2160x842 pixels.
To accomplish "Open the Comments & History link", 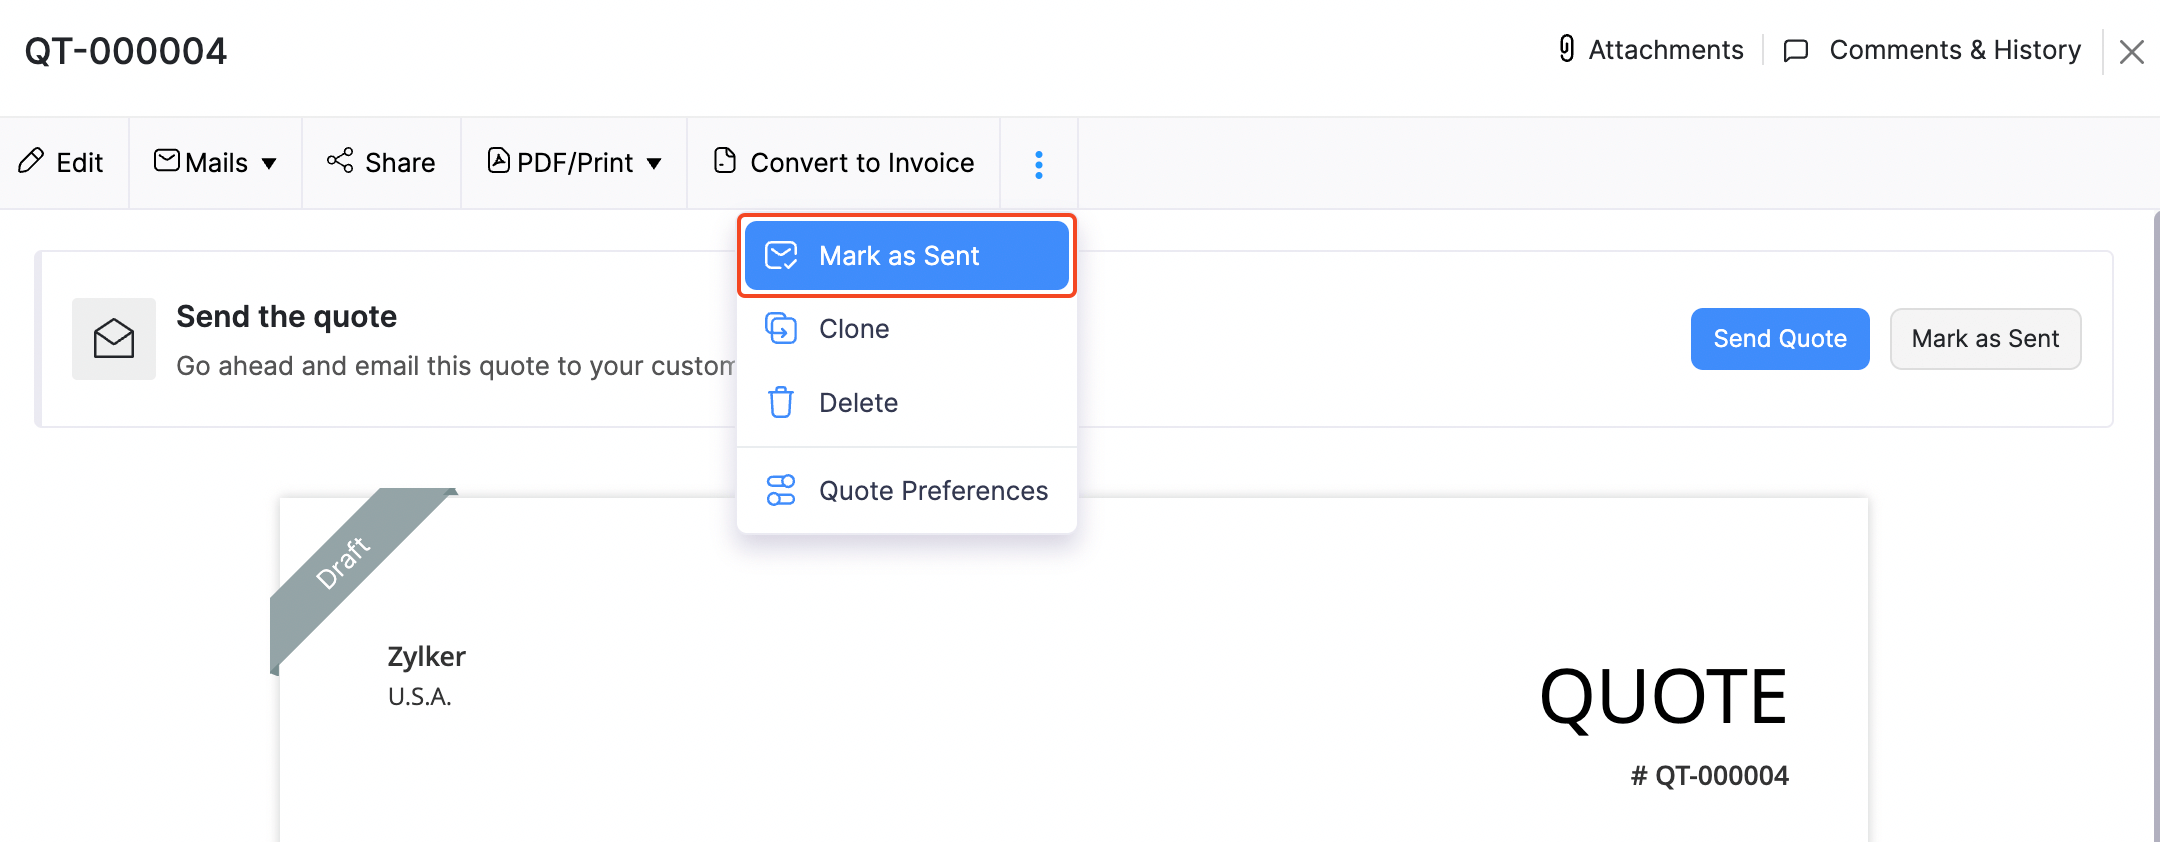I will [x=1954, y=50].
